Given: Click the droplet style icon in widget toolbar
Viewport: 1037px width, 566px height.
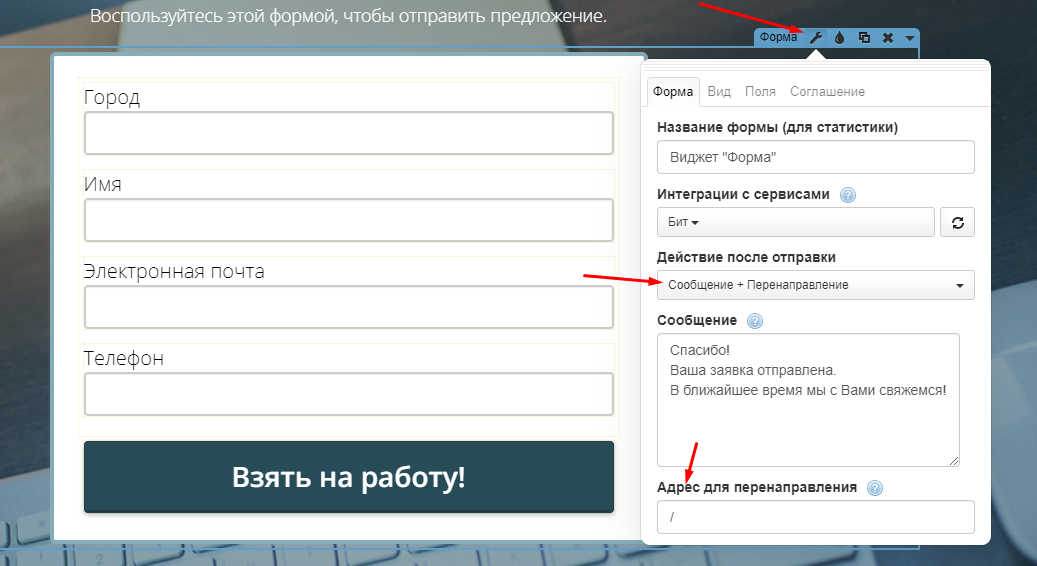Looking at the screenshot, I should coord(840,38).
